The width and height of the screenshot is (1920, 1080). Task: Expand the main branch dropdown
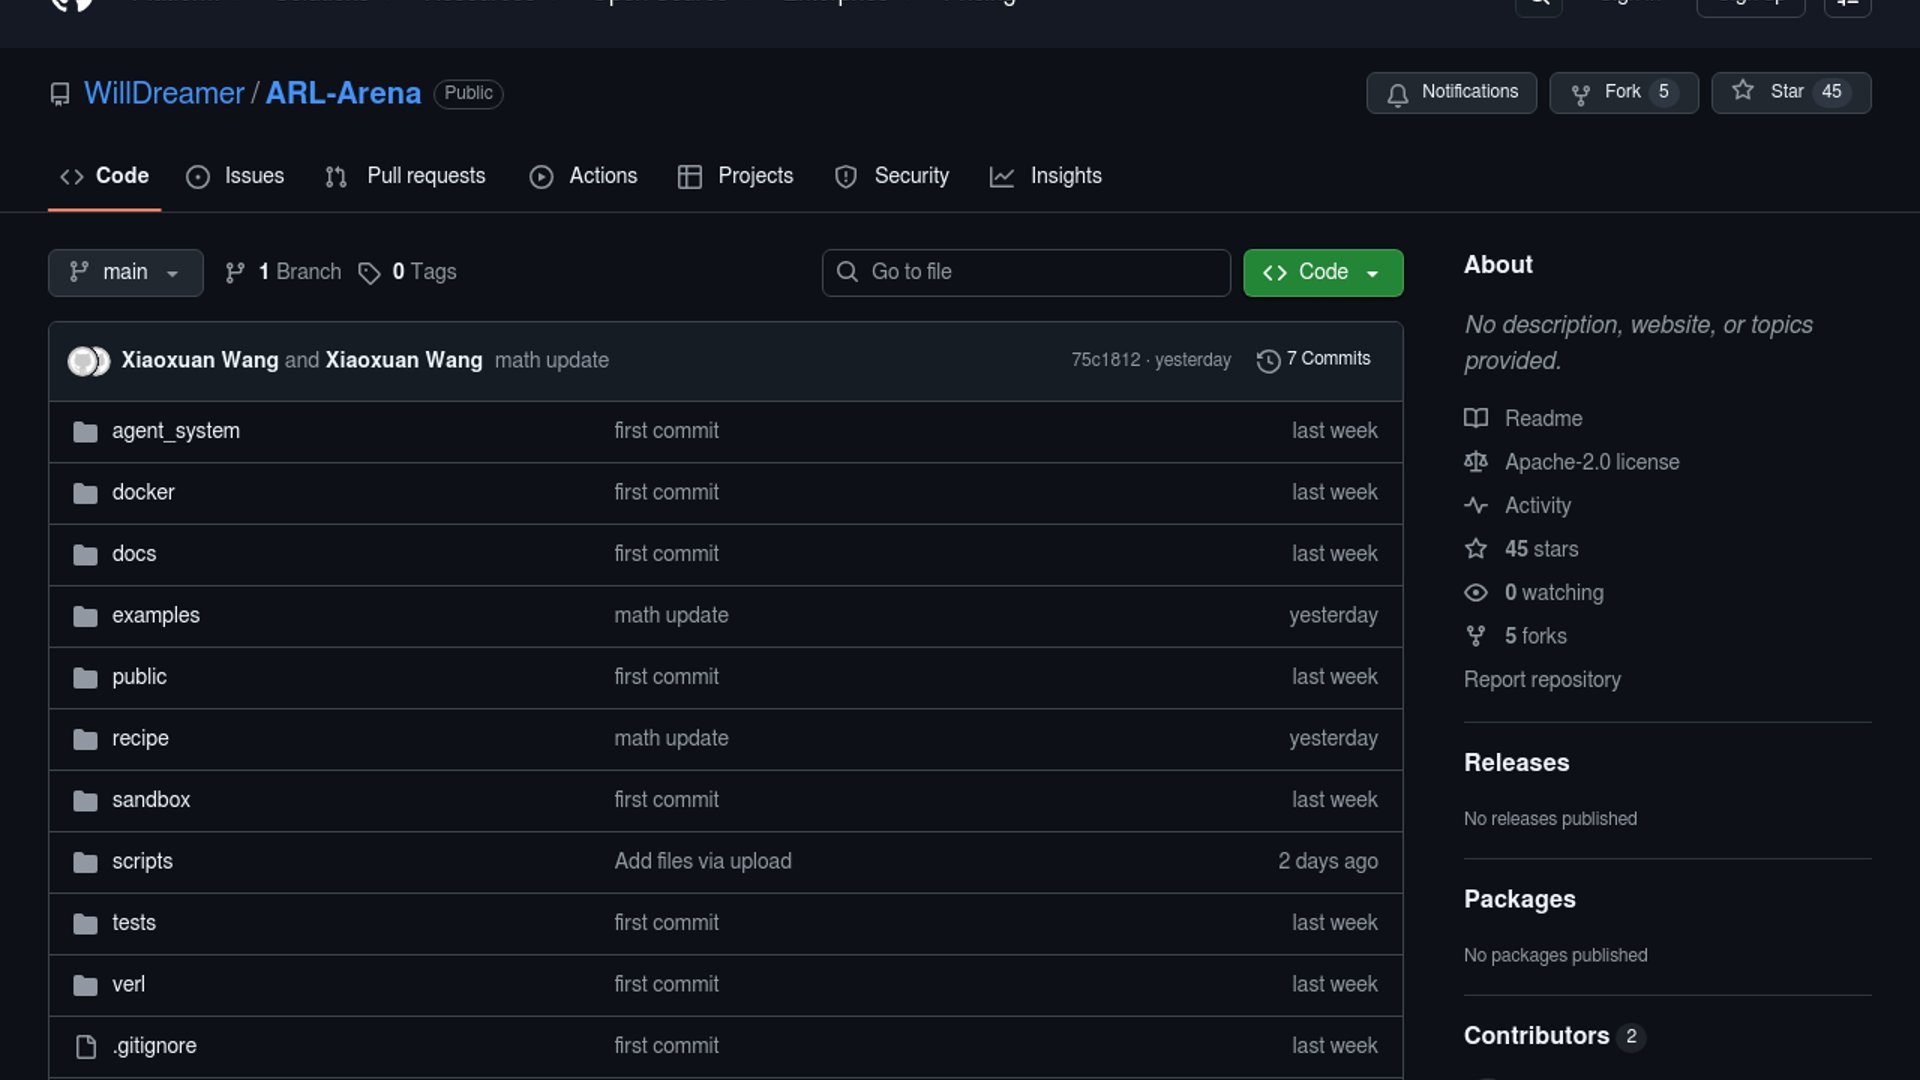[125, 273]
